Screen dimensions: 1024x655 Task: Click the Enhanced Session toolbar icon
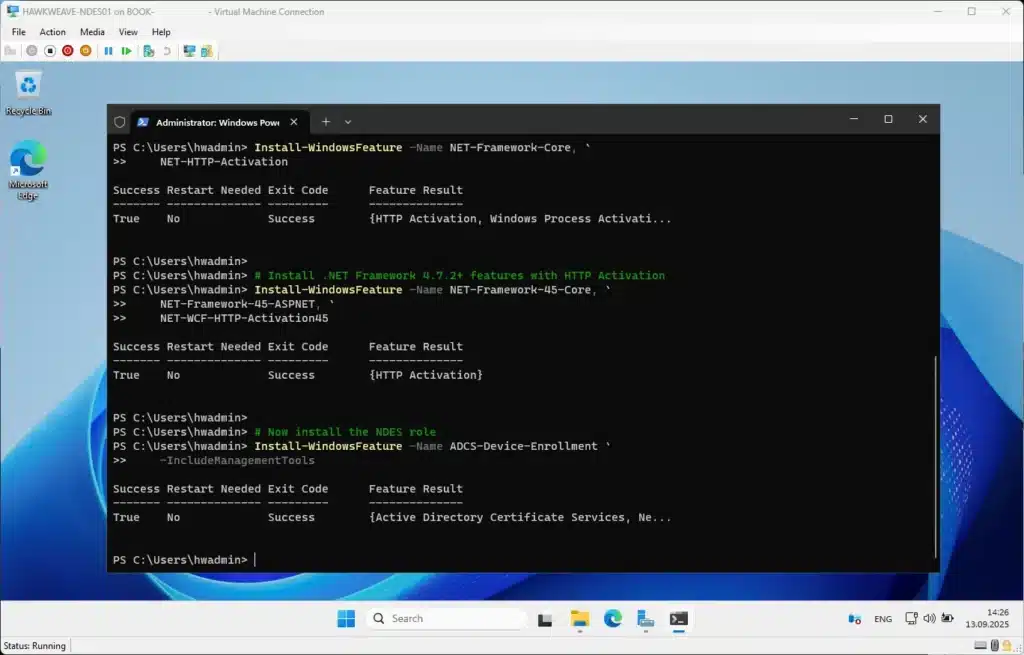click(x=189, y=50)
